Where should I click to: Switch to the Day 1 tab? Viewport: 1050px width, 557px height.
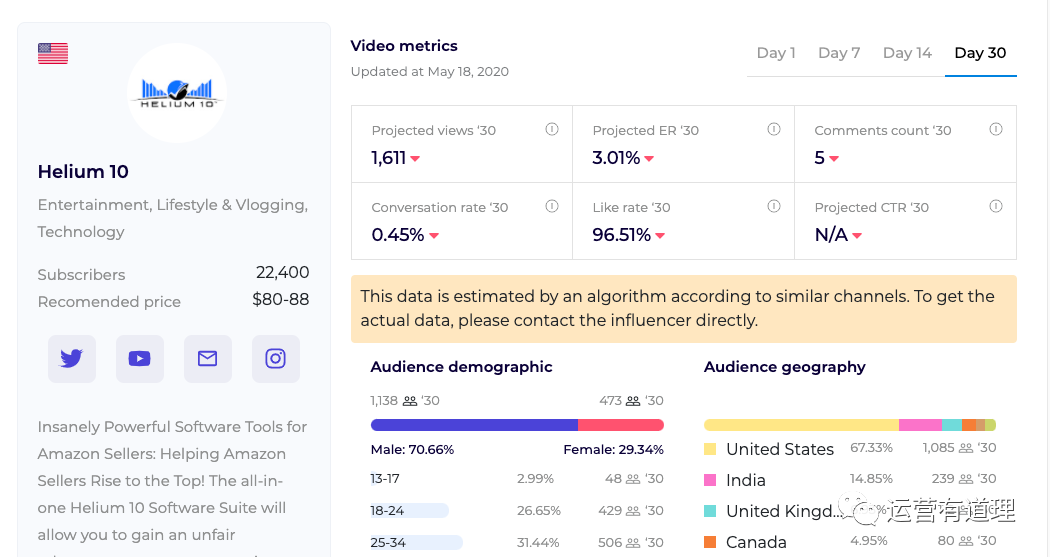(776, 53)
